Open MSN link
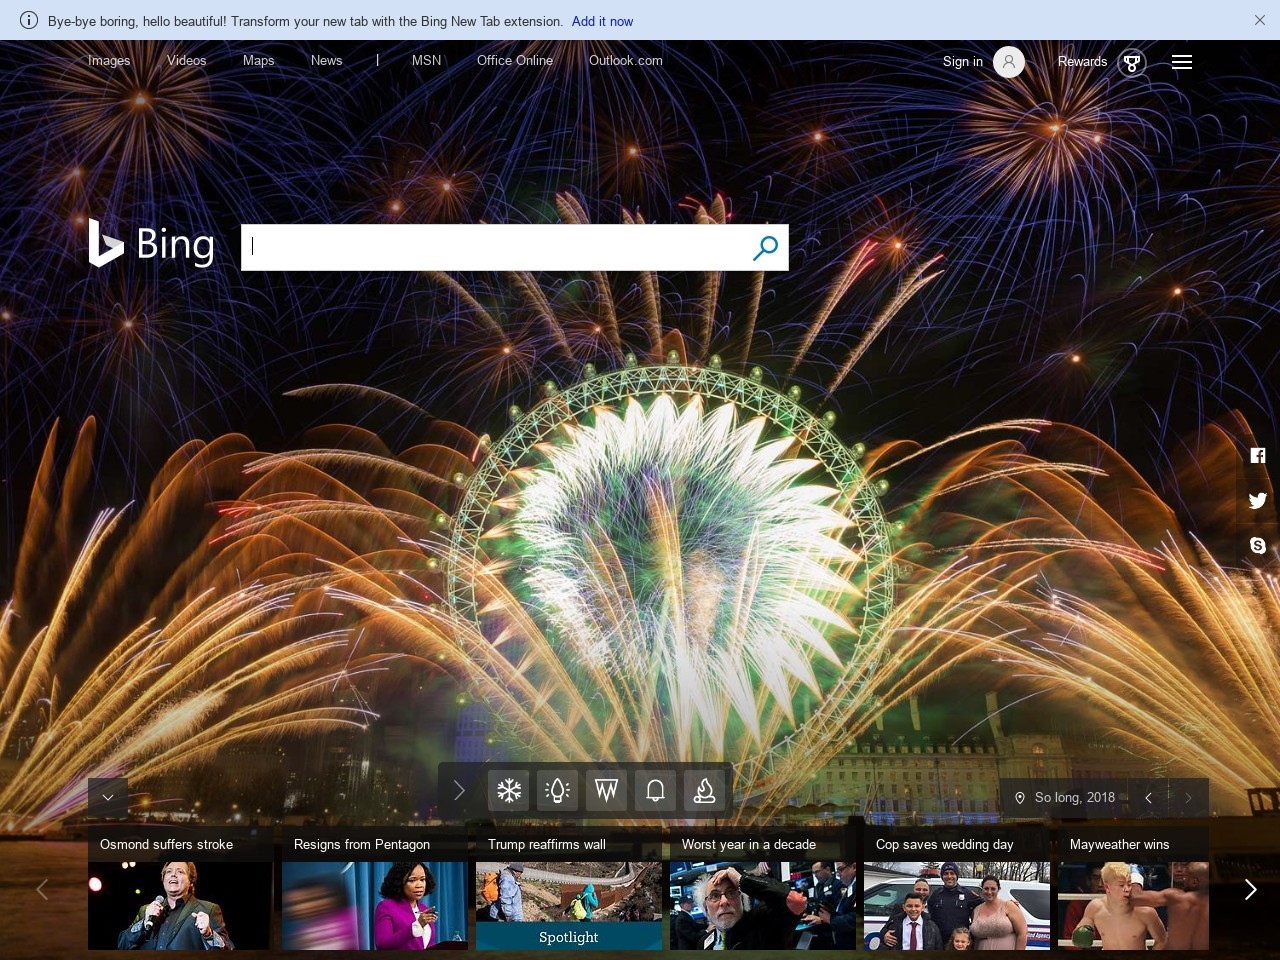The height and width of the screenshot is (960, 1280). (426, 60)
